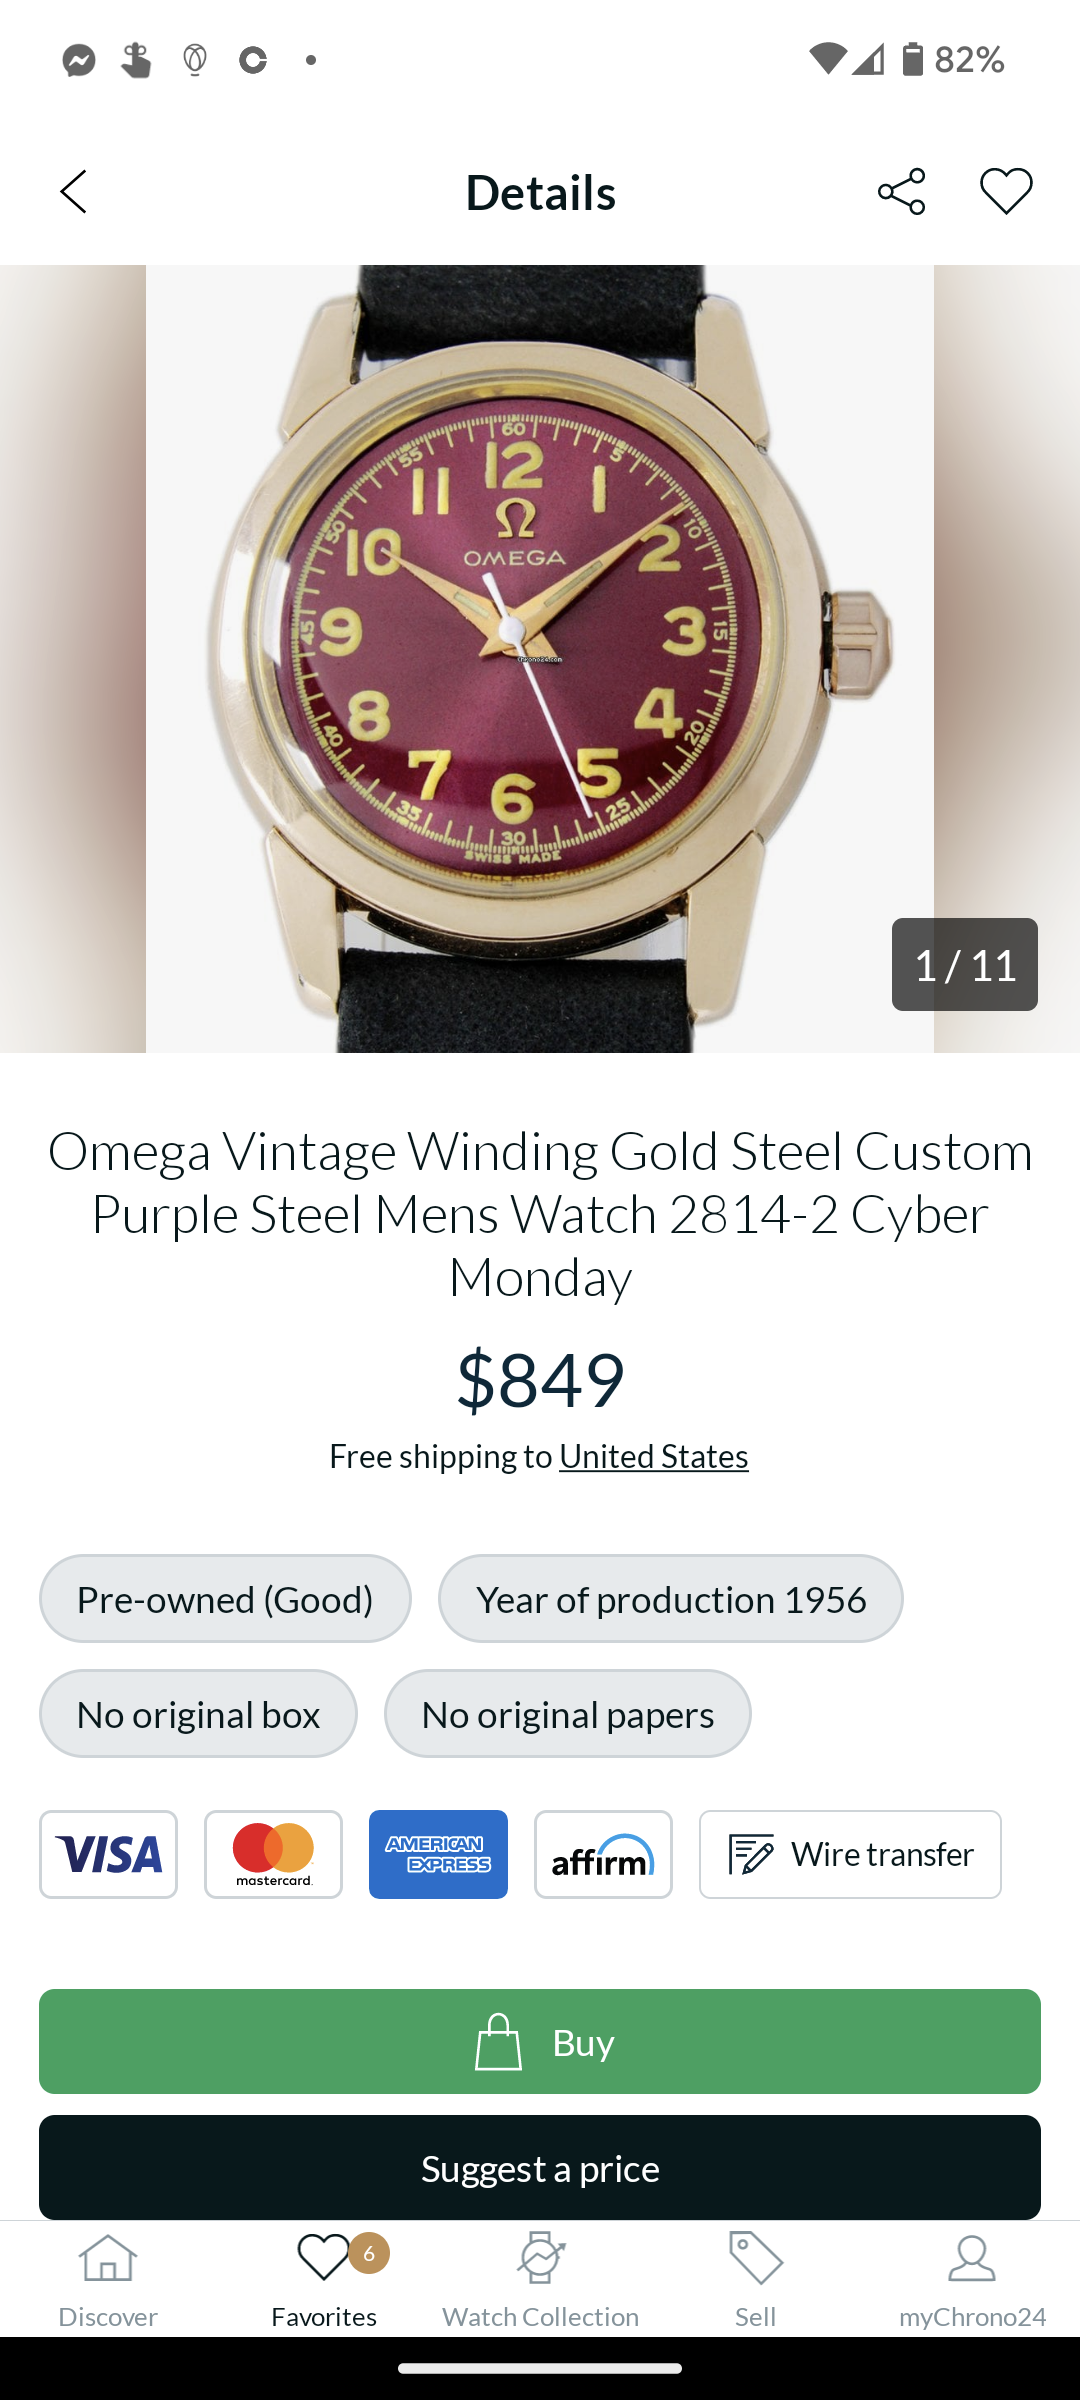
Task: Open the Sell tab
Action: 755,2280
